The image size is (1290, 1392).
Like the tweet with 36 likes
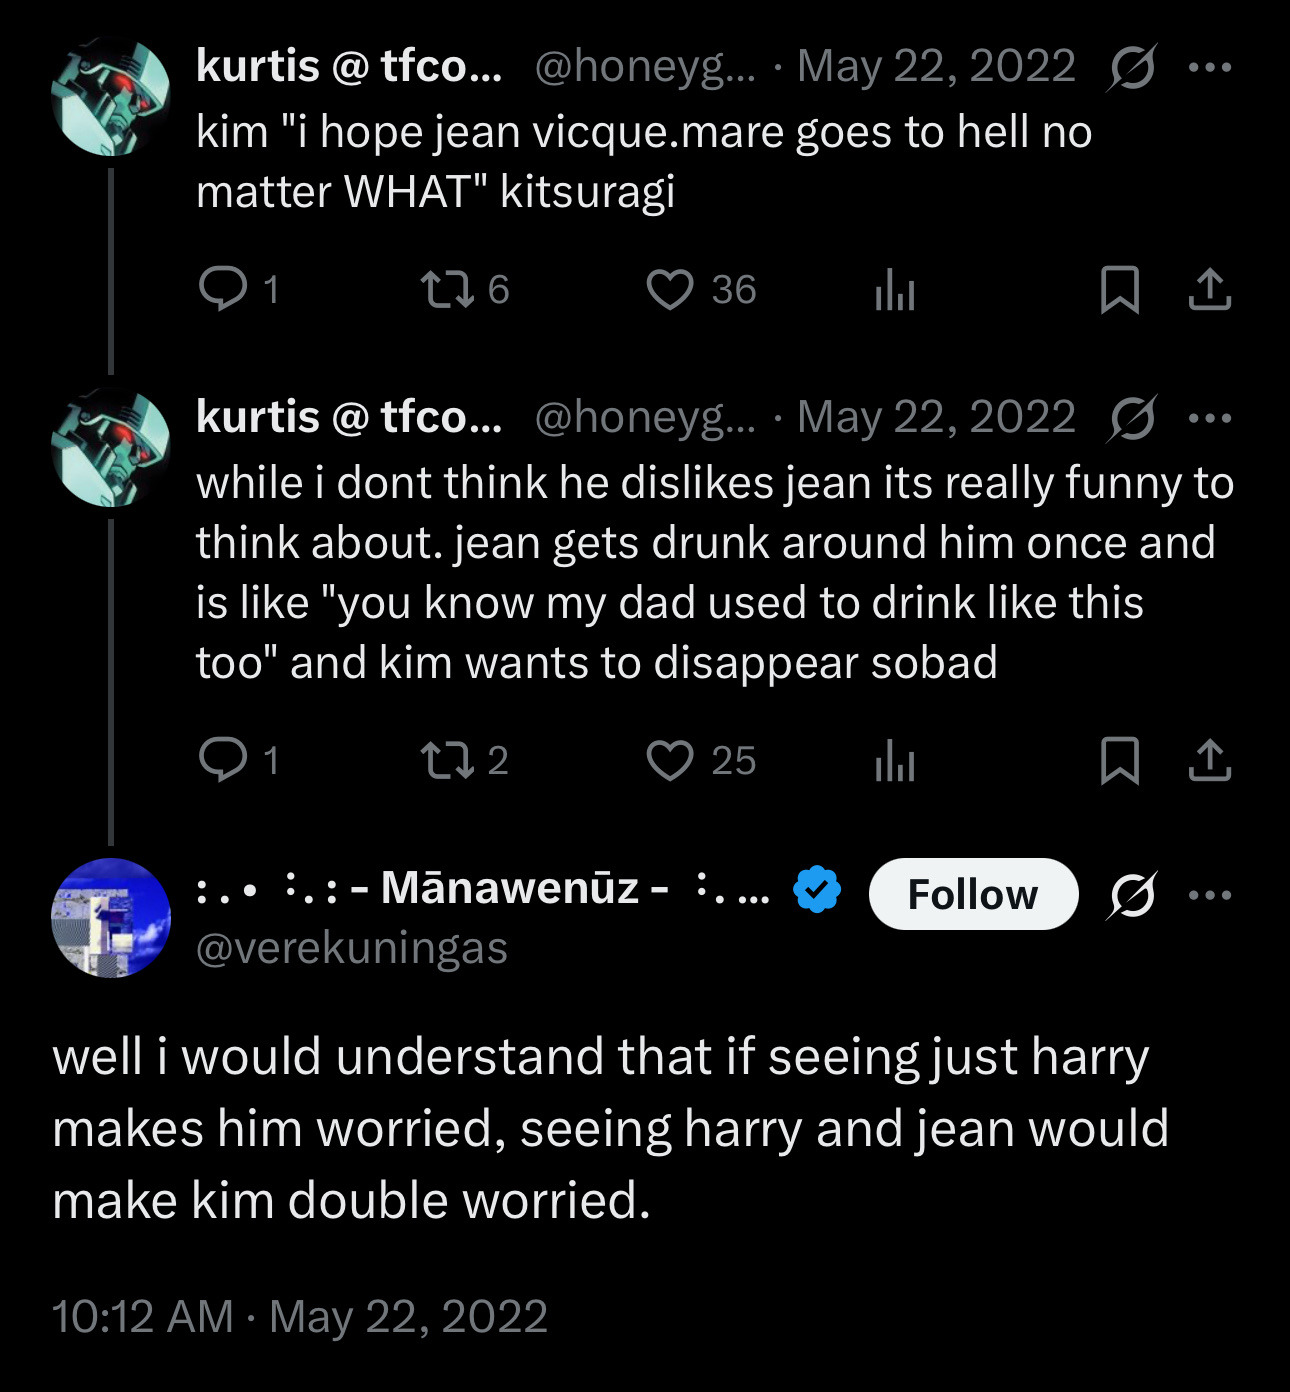pos(669,290)
